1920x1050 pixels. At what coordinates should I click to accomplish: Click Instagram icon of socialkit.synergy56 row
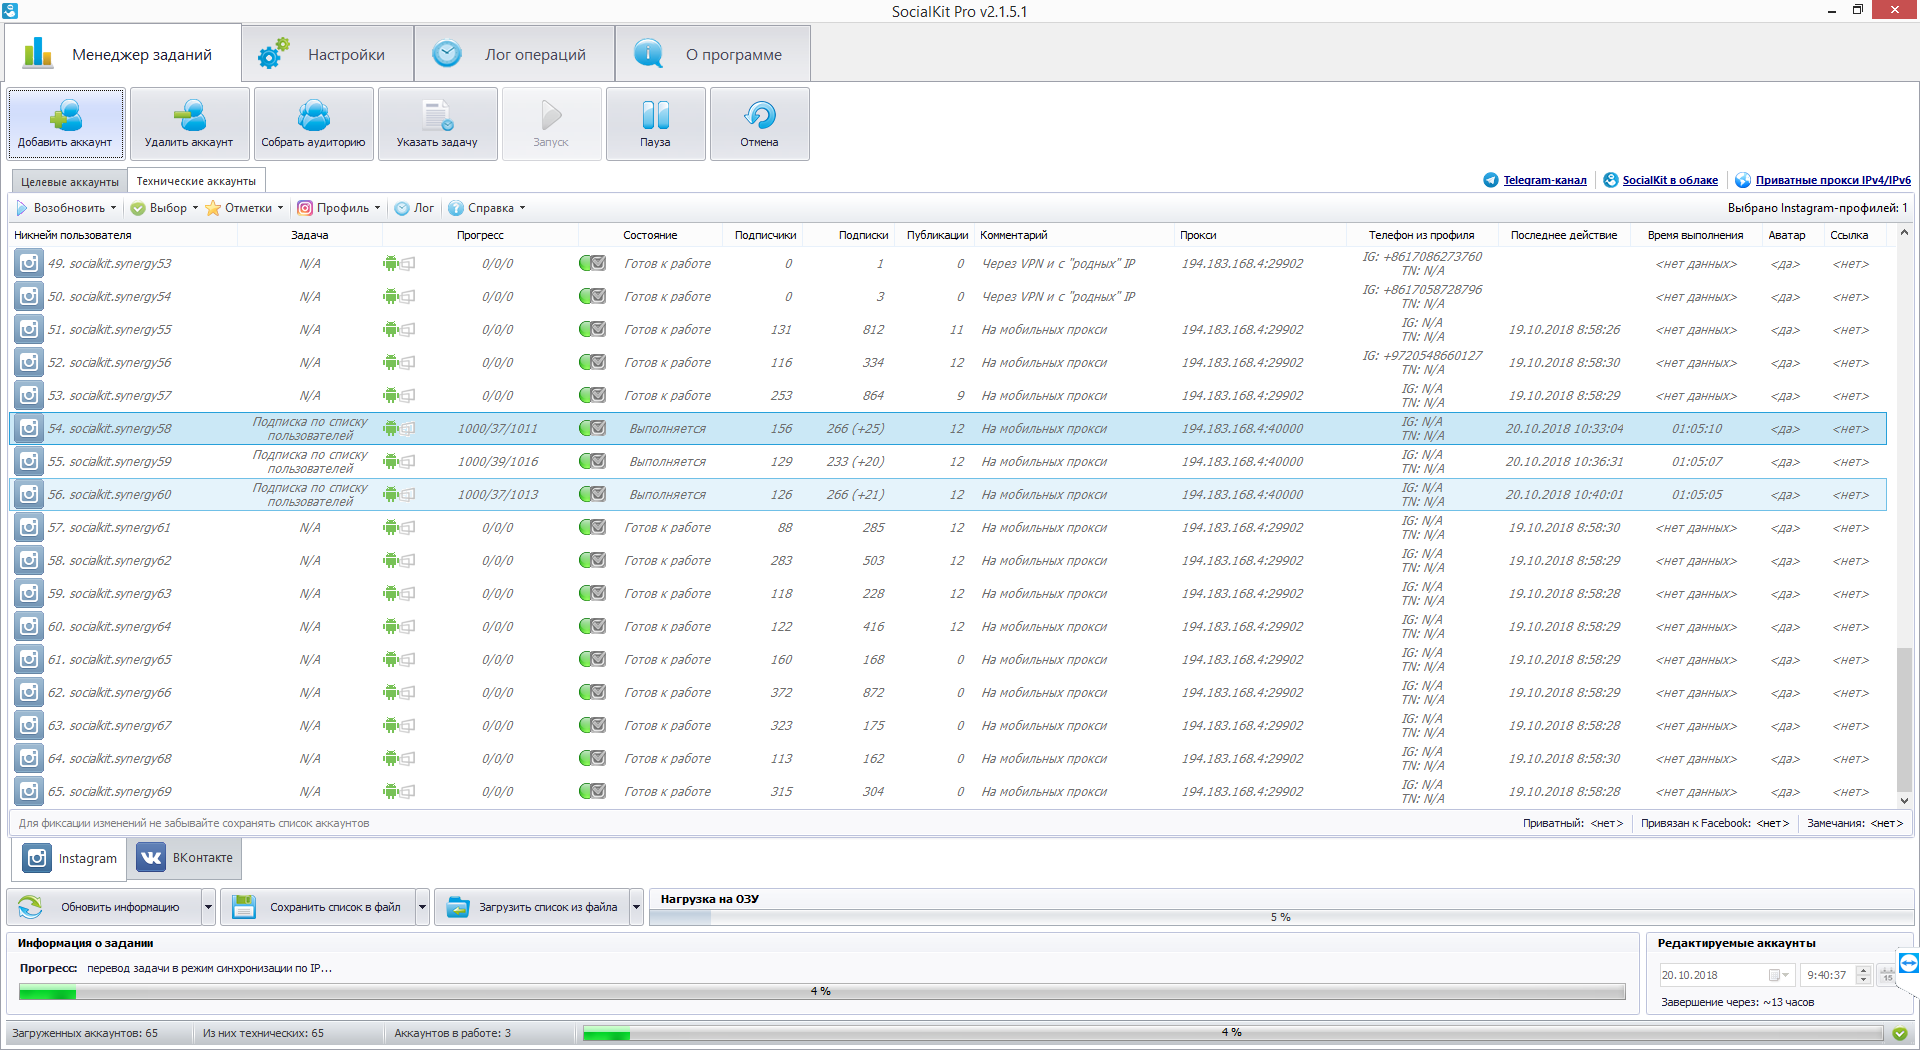click(29, 363)
